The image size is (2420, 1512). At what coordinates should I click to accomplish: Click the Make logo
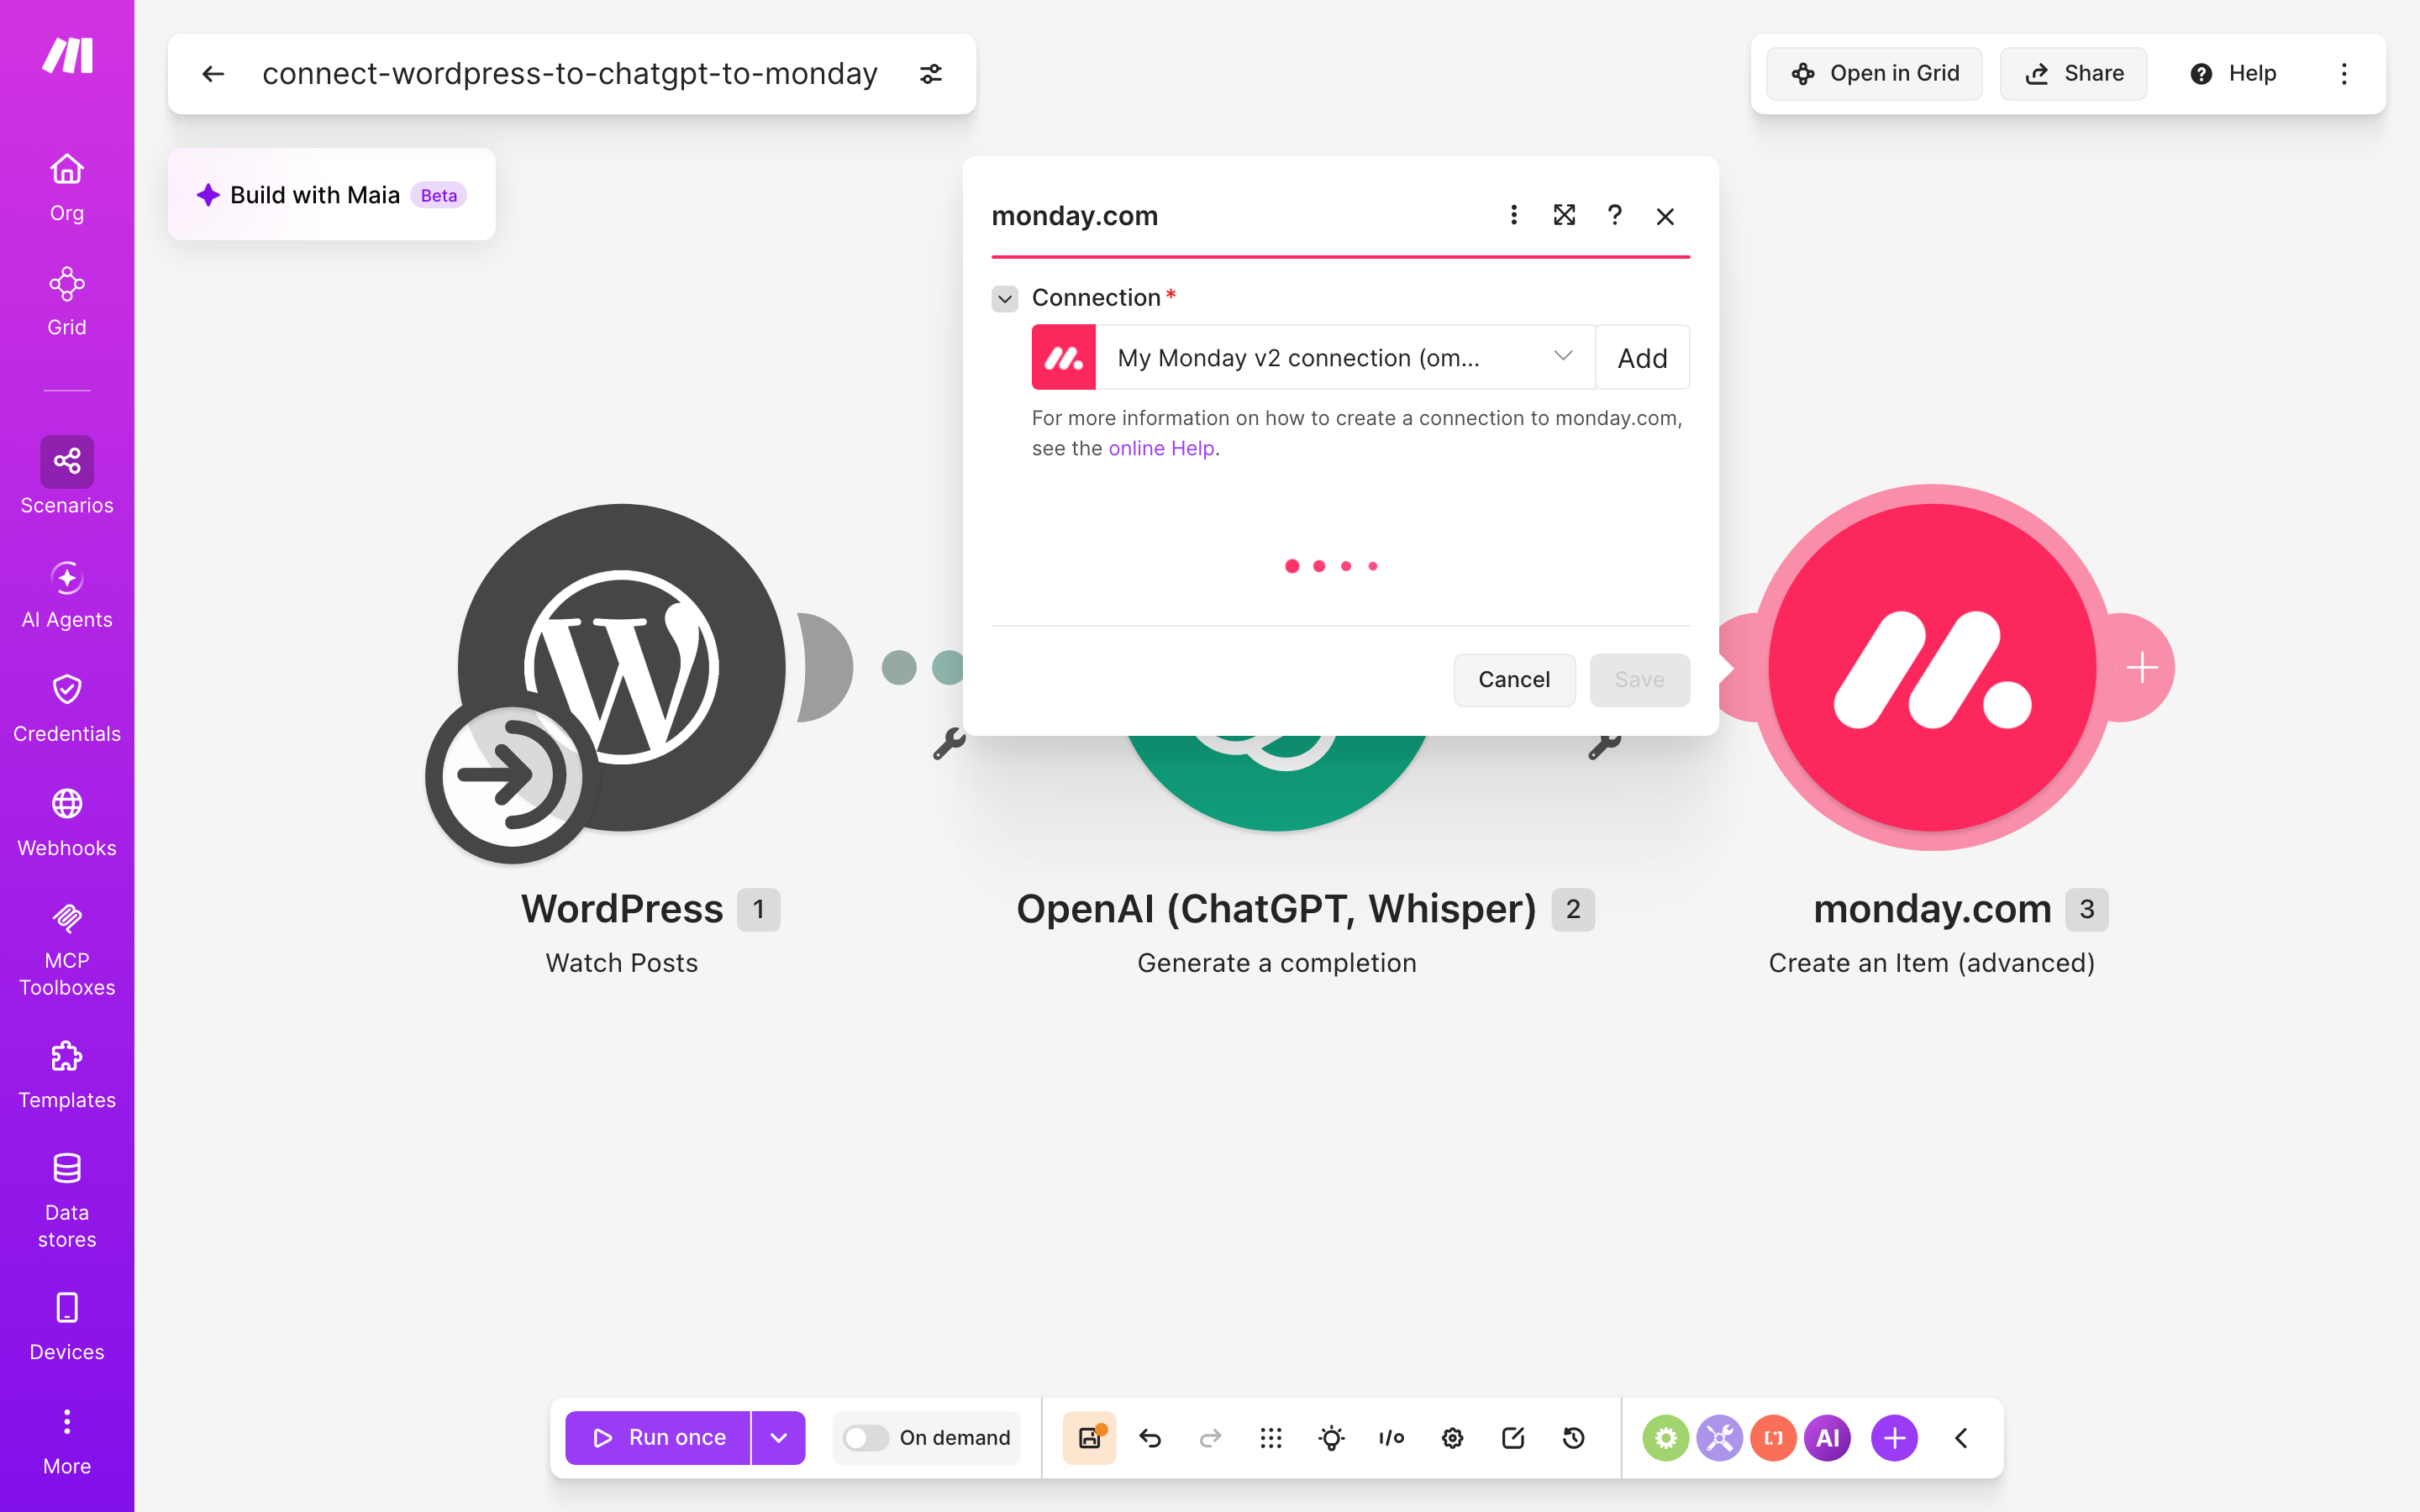(67, 55)
